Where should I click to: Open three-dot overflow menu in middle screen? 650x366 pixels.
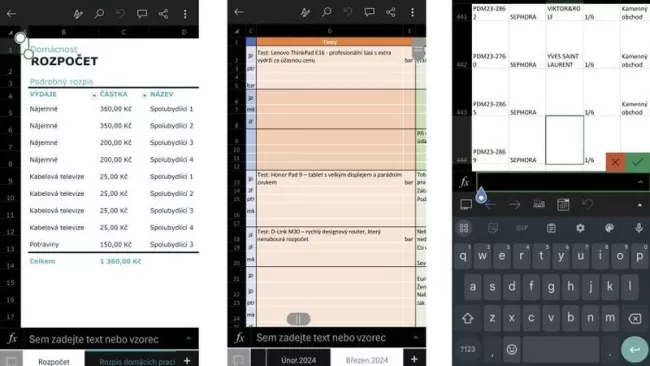point(412,12)
